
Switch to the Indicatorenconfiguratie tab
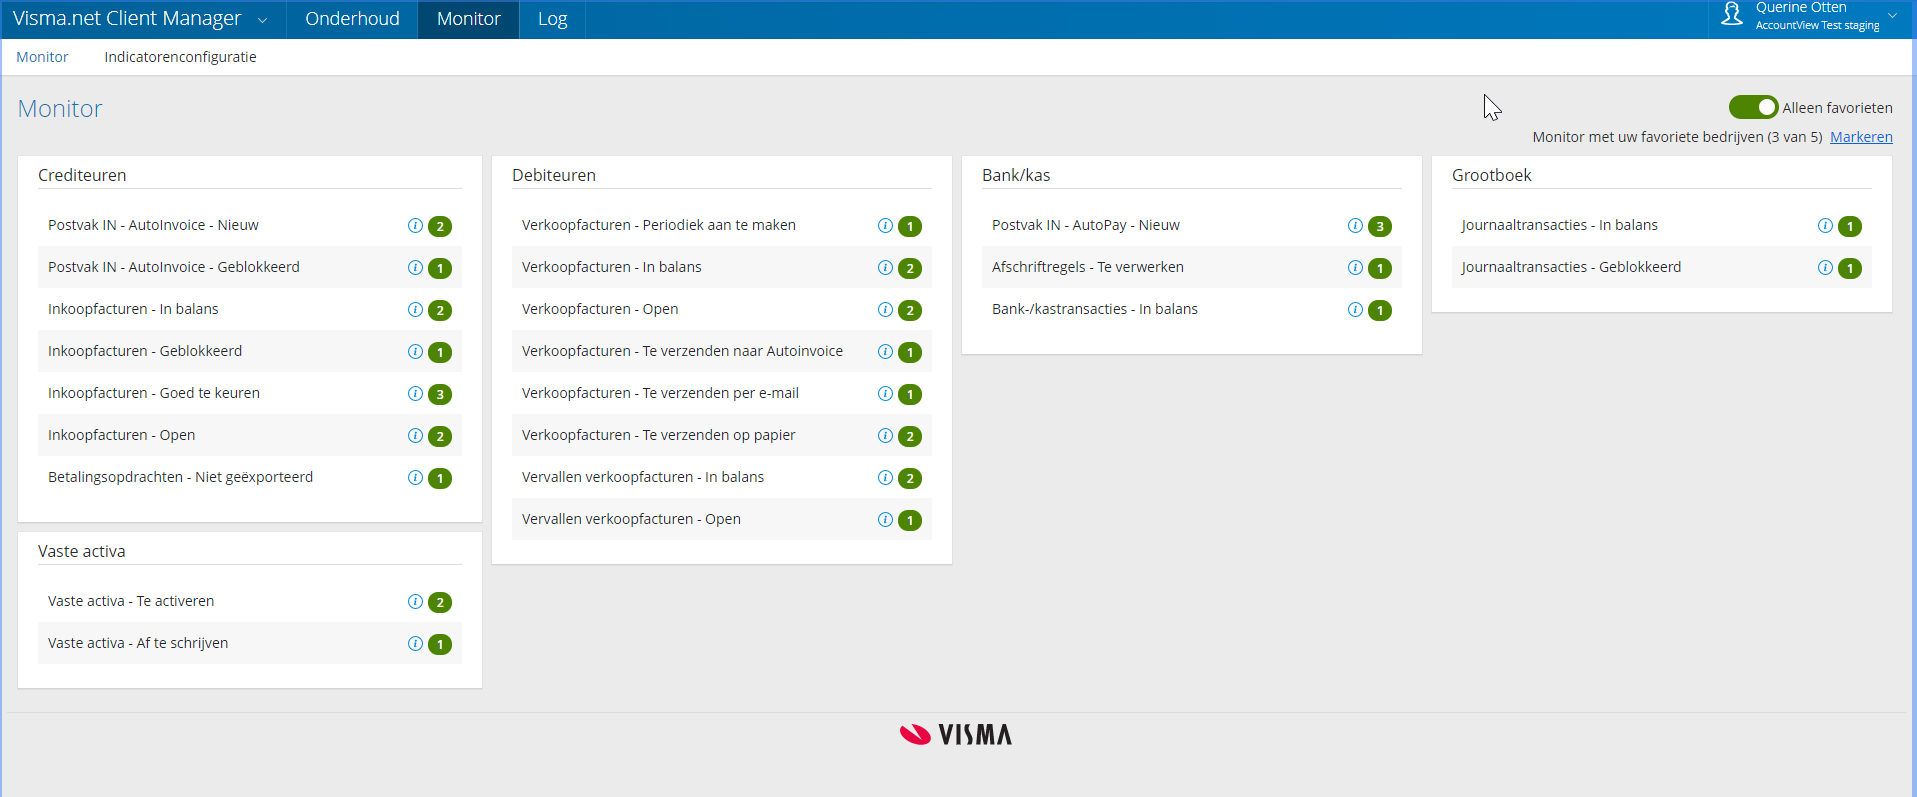(x=180, y=57)
